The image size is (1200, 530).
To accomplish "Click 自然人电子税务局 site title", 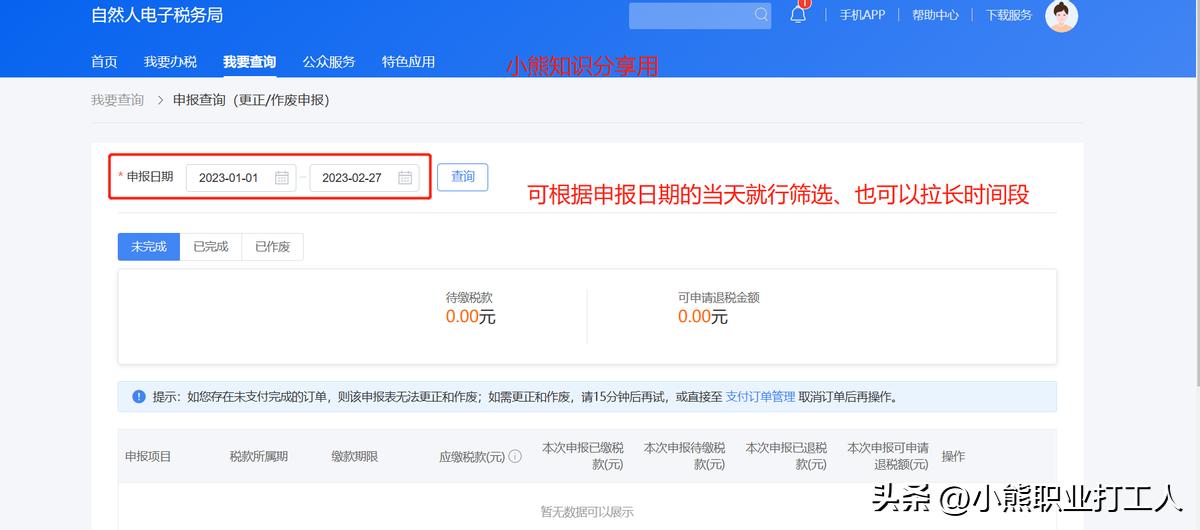I will coord(156,15).
